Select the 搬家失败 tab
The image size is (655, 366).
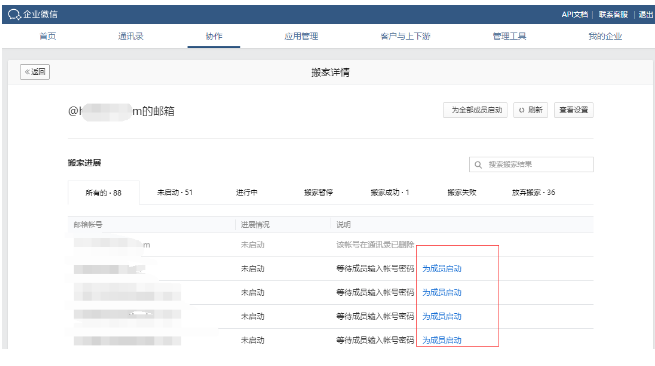(462, 192)
